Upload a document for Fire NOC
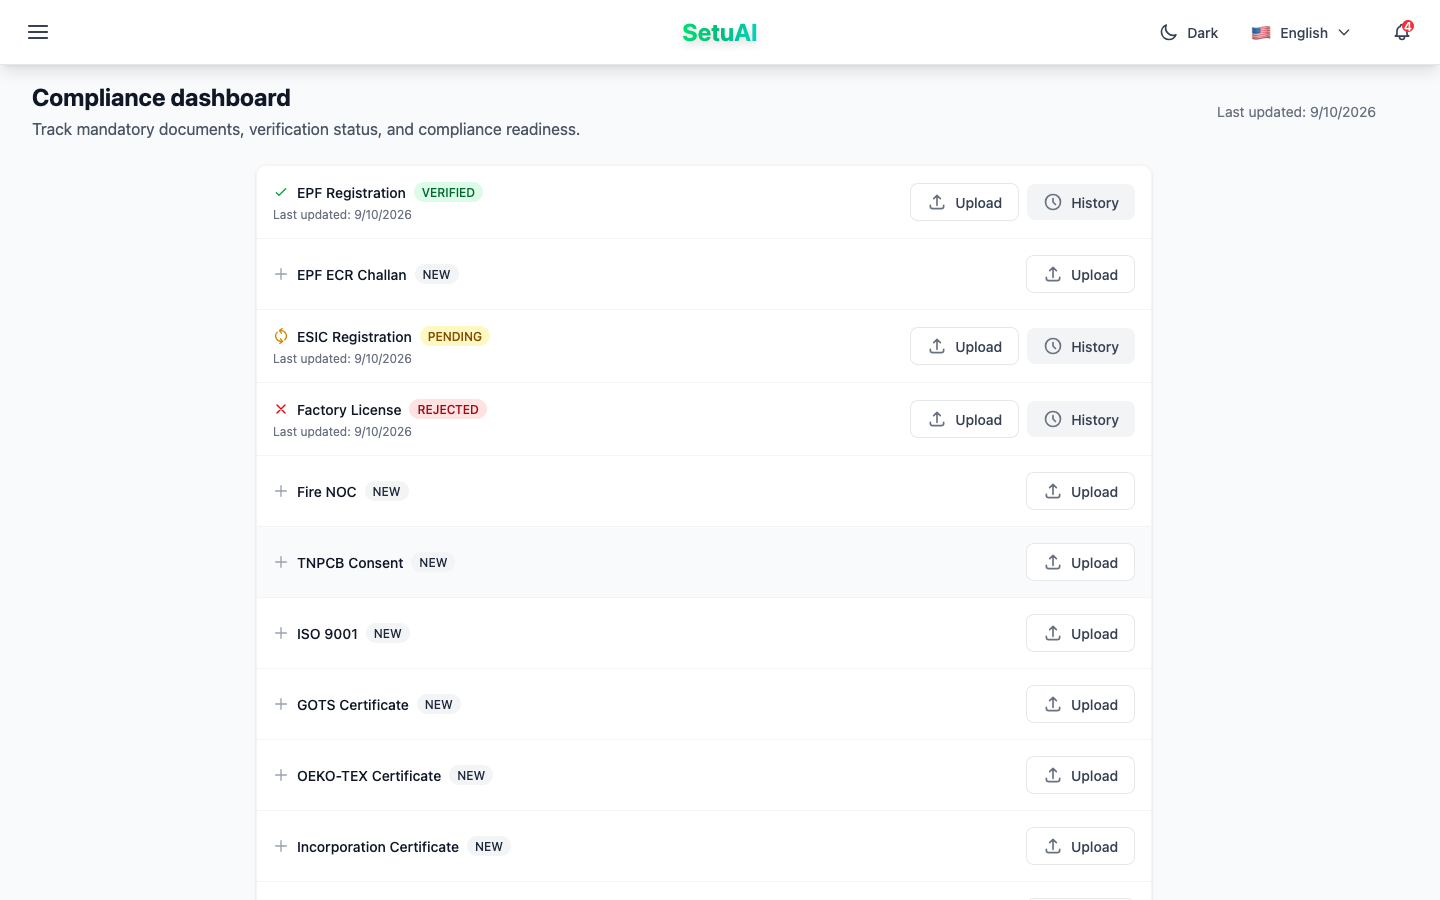 pos(1080,491)
